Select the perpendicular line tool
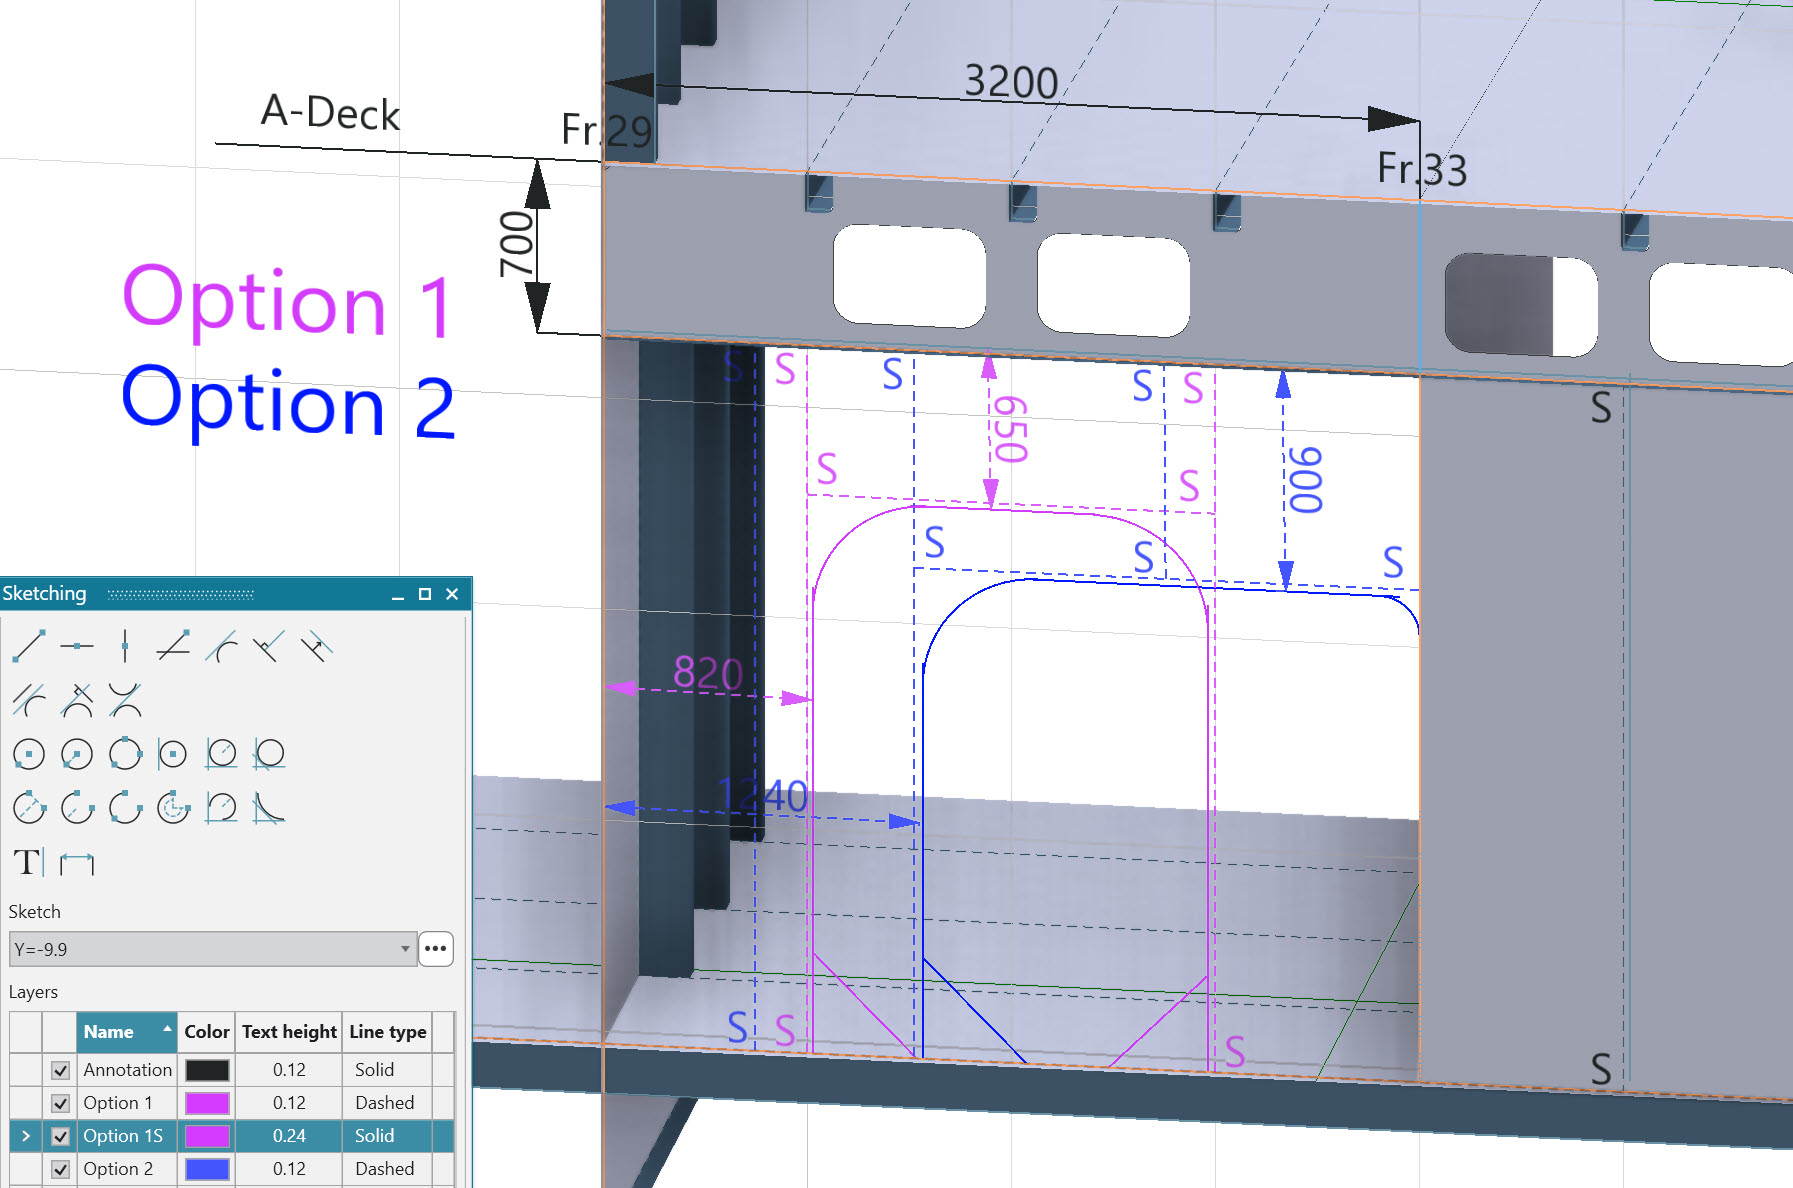 pyautogui.click(x=267, y=647)
